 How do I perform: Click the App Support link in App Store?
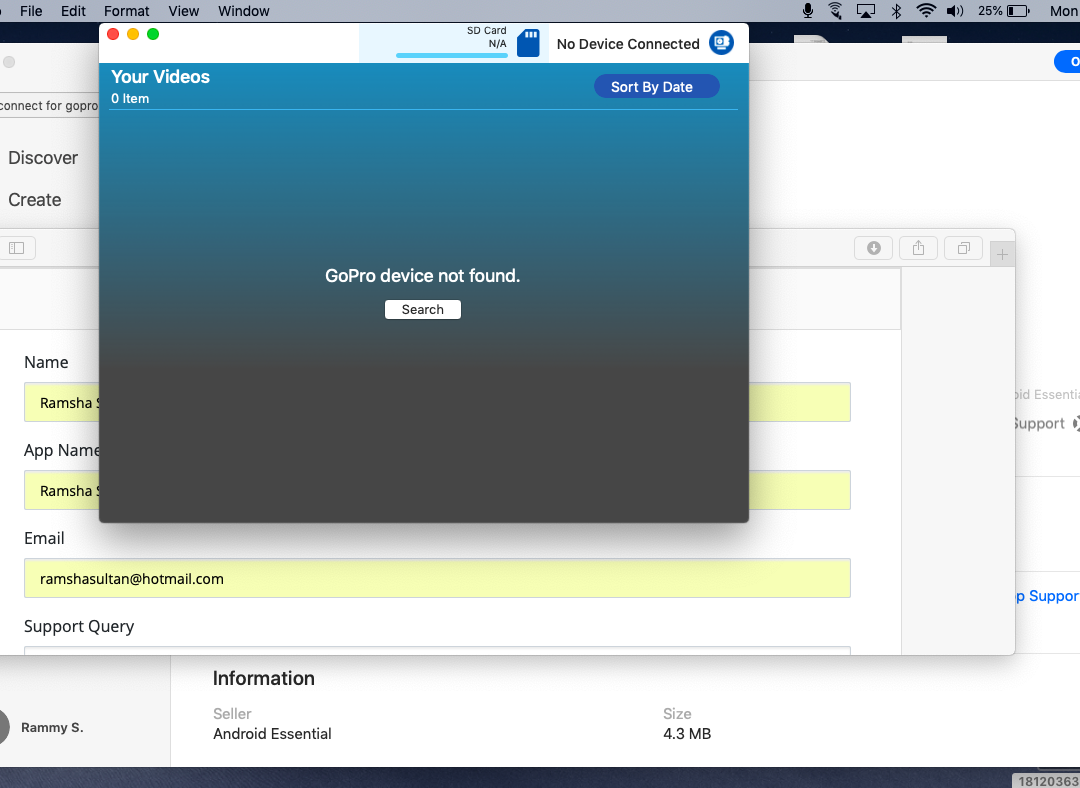pos(1048,596)
